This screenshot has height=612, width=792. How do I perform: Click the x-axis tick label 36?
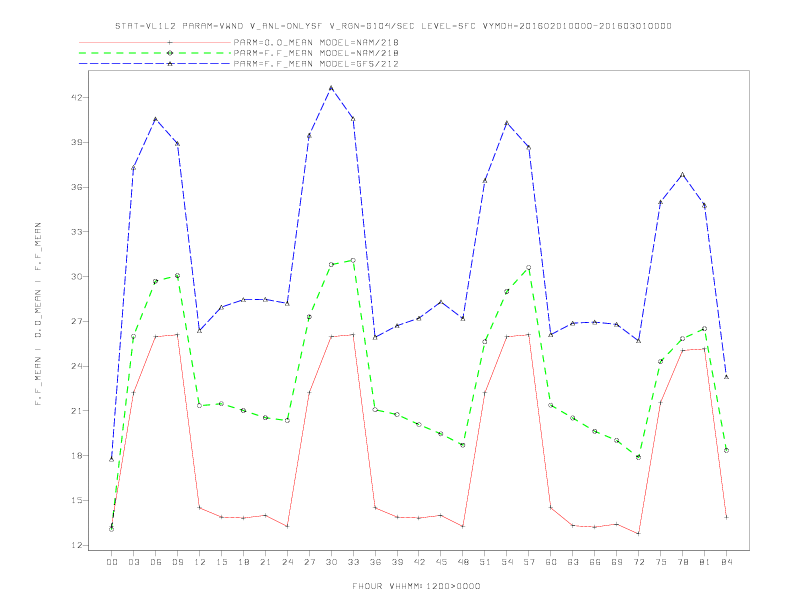[375, 562]
